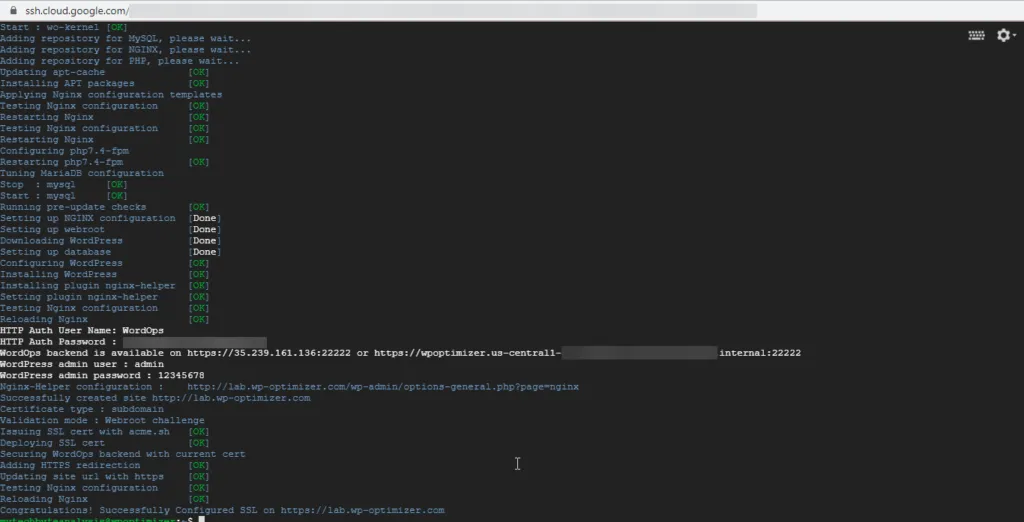
Task: Click 'HTTP Auth Password' label
Action: pos(58,342)
